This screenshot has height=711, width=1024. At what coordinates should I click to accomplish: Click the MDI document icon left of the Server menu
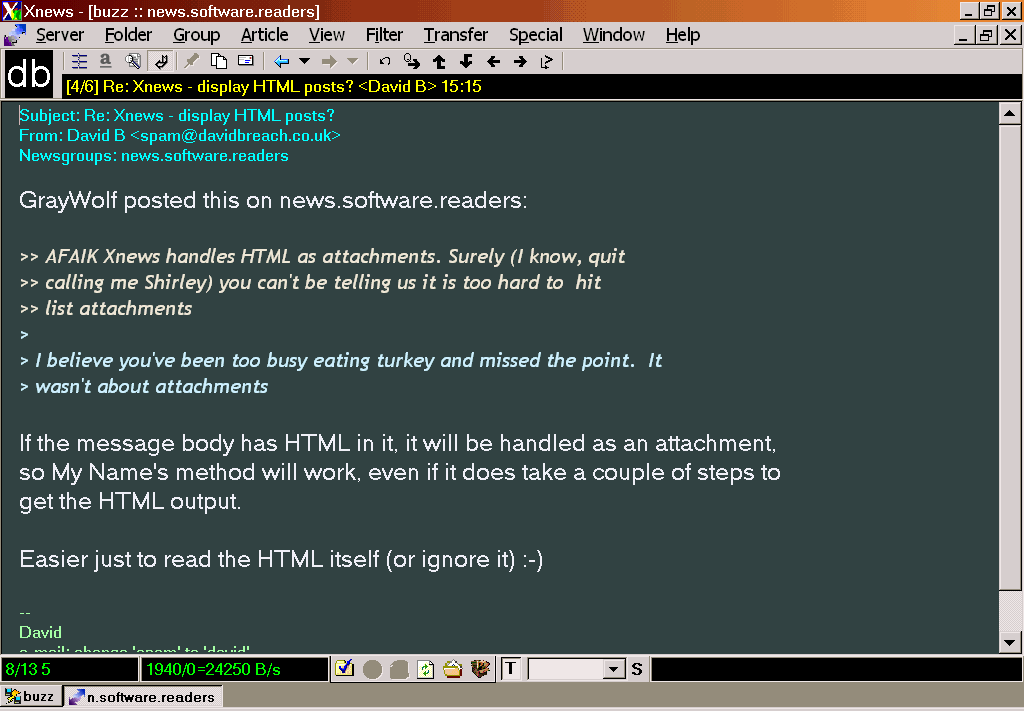pyautogui.click(x=14, y=35)
